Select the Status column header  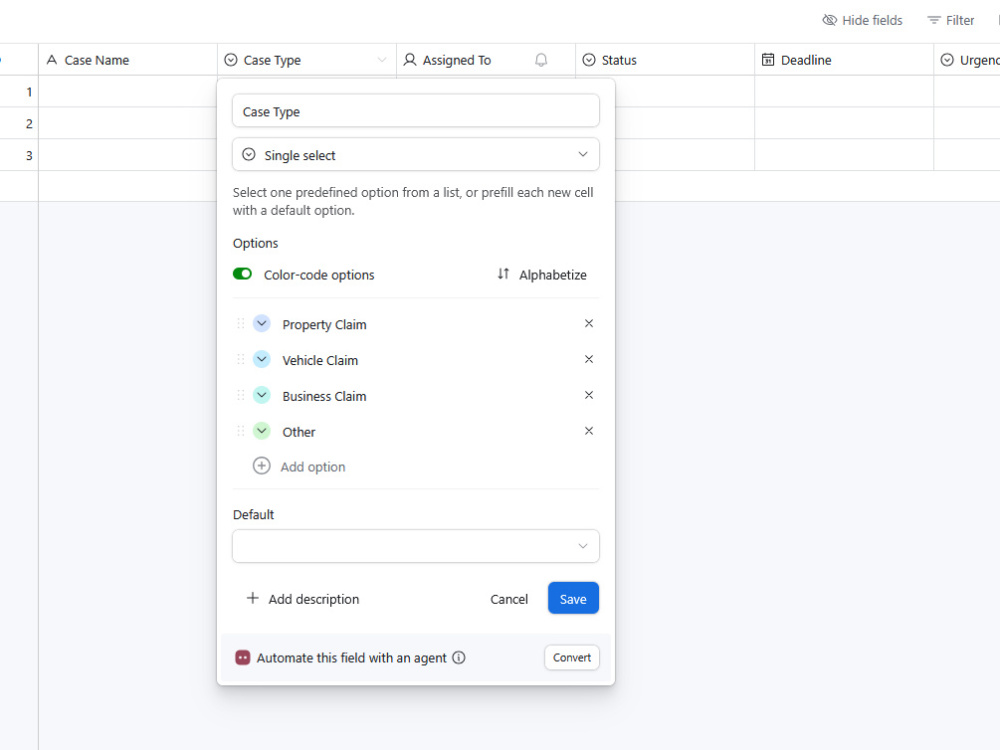tap(665, 60)
